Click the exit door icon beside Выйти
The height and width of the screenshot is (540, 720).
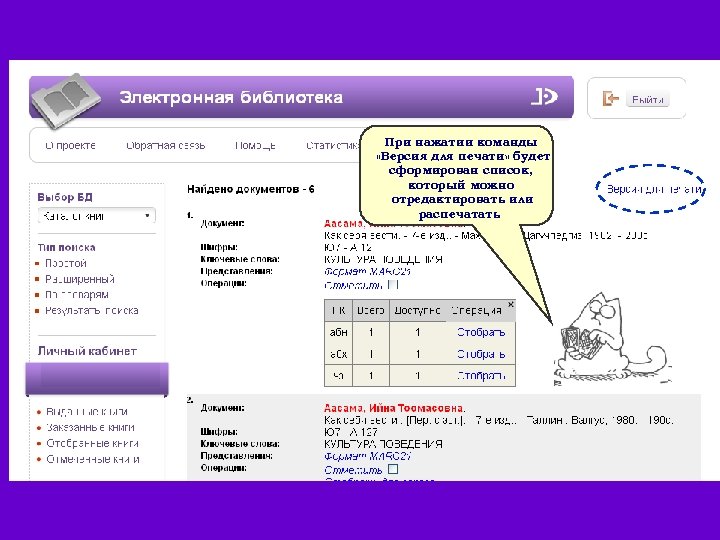610,98
